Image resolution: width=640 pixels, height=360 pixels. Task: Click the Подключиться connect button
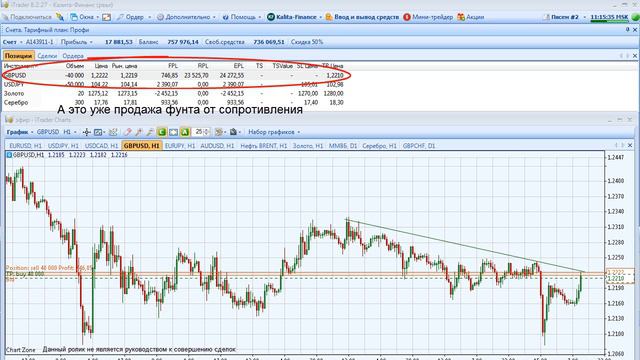pyautogui.click(x=27, y=17)
